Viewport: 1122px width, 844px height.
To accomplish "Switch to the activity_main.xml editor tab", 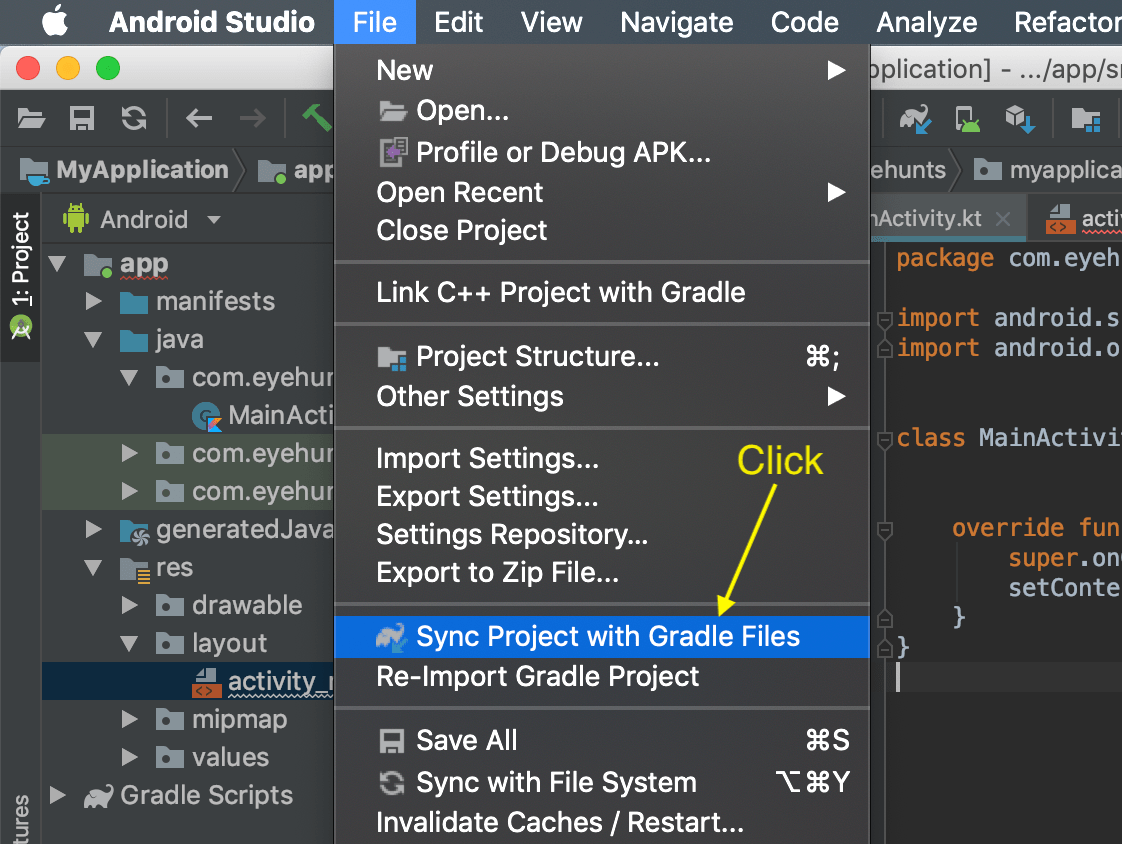I will [x=1092, y=218].
